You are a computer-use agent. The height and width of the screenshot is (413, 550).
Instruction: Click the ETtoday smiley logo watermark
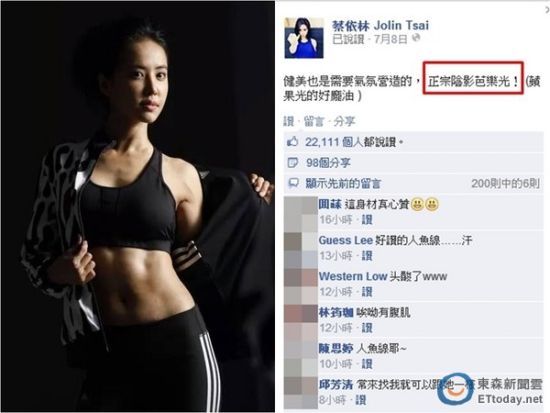click(x=455, y=389)
